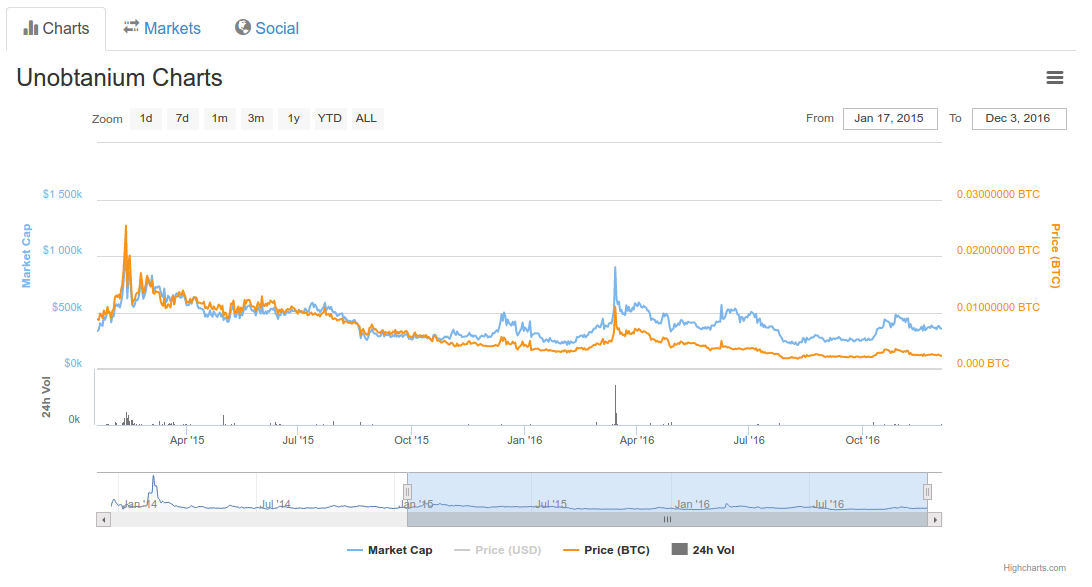Switch to the Markets tab
Image resolution: width=1092 pixels, height=587 pixels.
pos(162,29)
